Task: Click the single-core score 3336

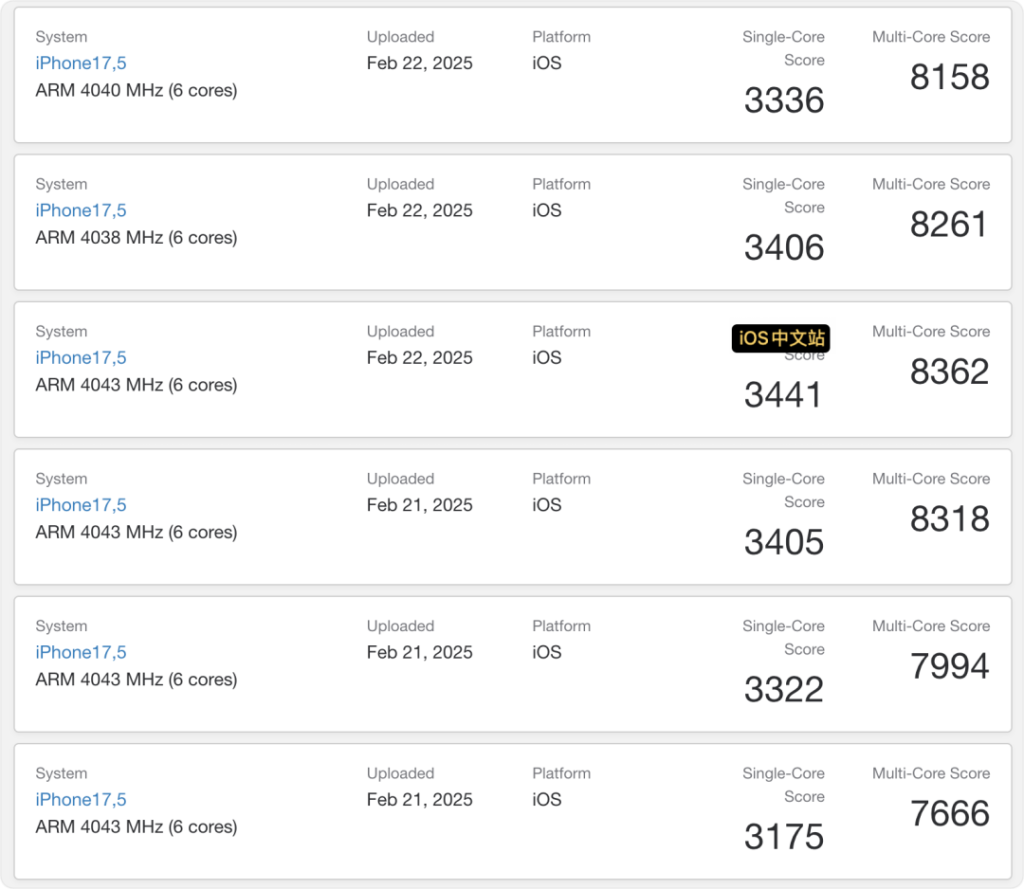Action: coord(784,100)
